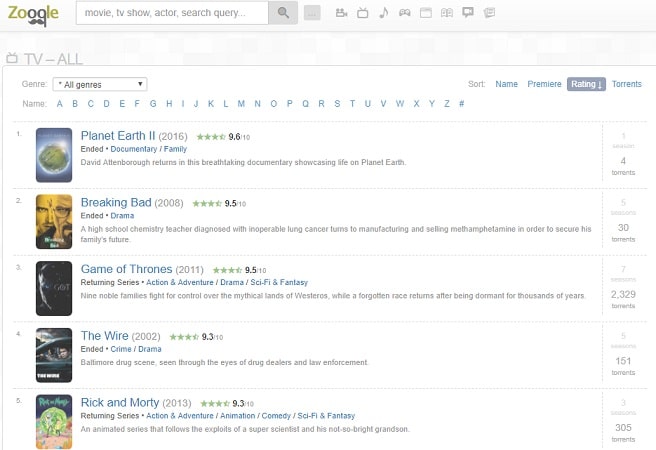Open Action & Adventure genre under Game of Thrones

(179, 282)
